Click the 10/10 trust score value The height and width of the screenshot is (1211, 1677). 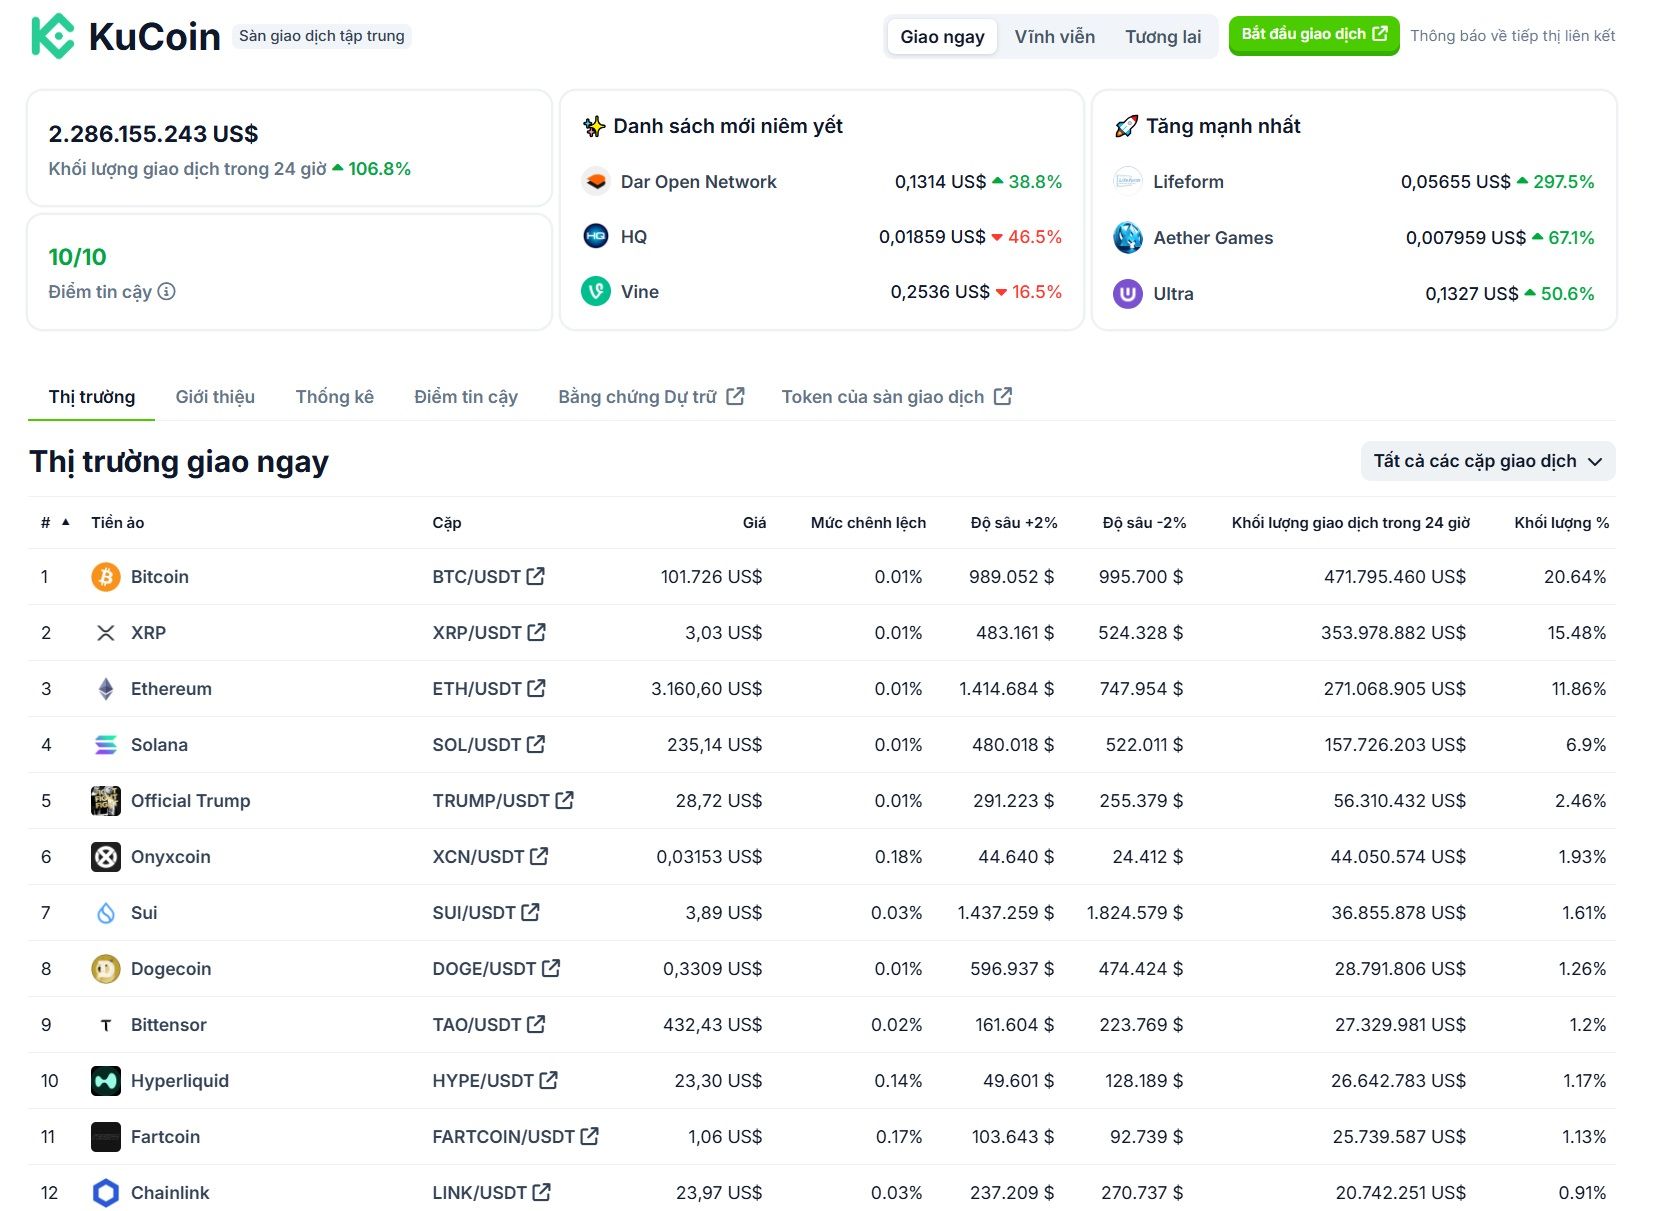point(77,257)
